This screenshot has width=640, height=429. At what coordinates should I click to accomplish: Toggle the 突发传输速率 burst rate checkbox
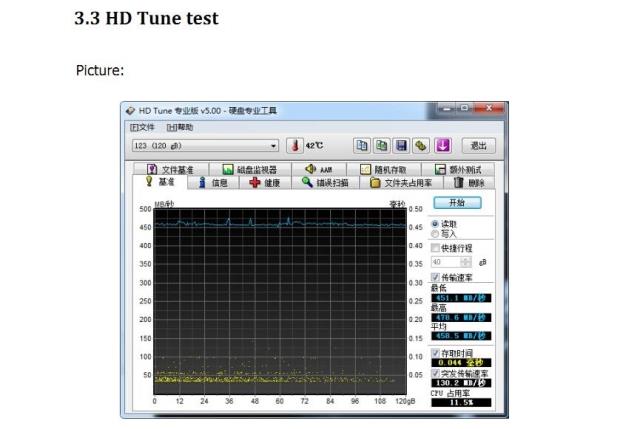point(436,373)
